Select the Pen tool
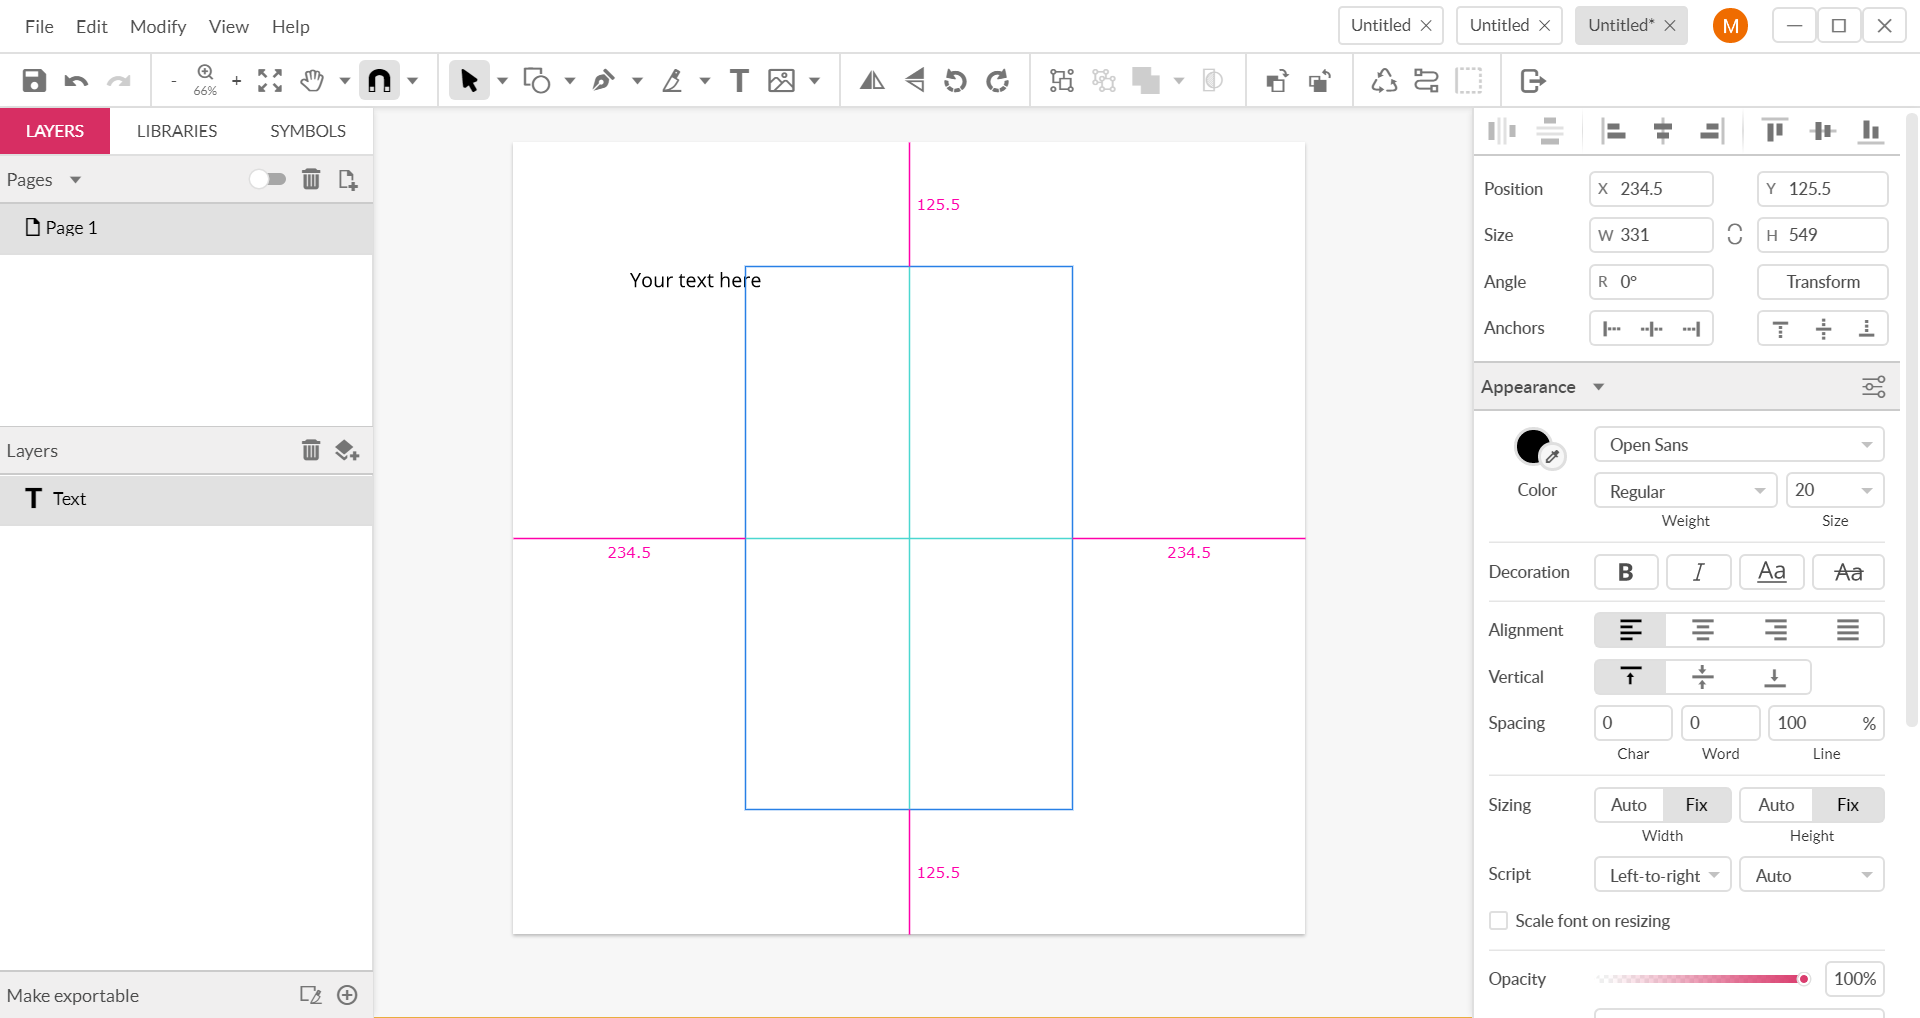This screenshot has height=1018, width=1920. [603, 81]
